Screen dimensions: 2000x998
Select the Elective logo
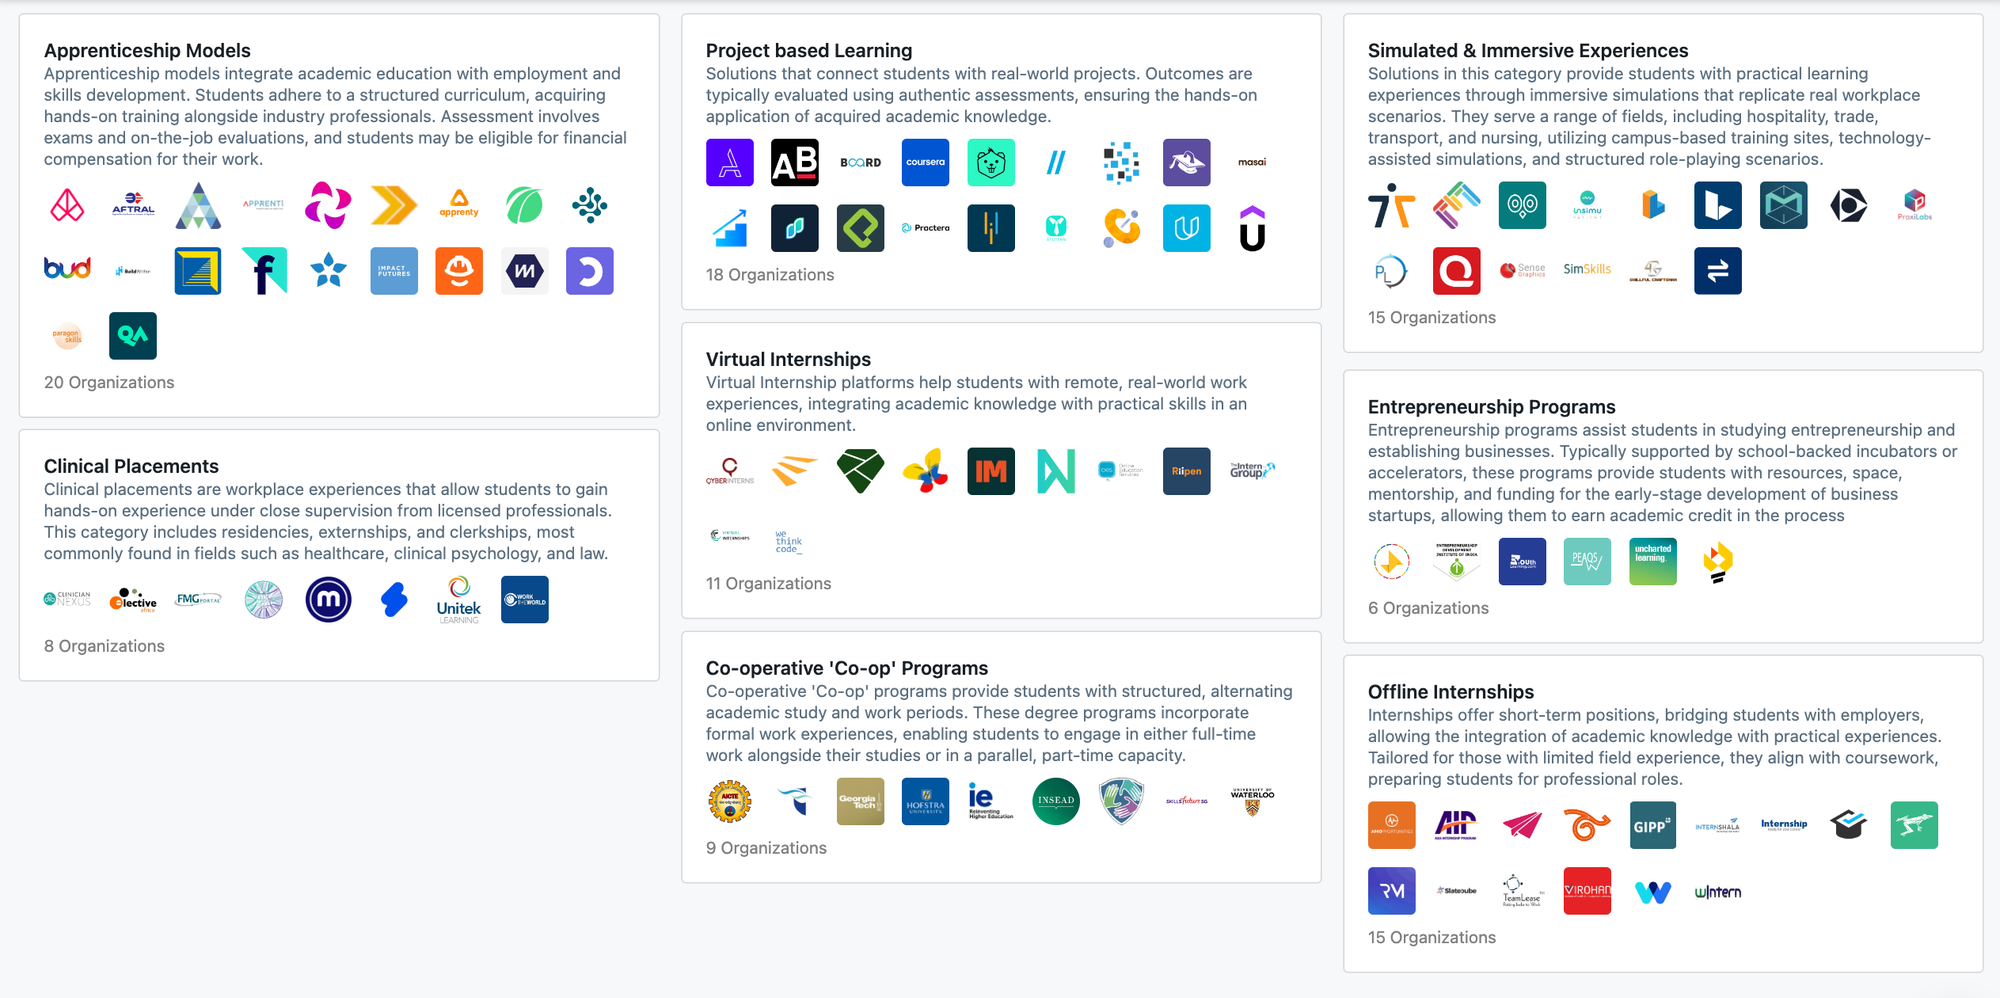pyautogui.click(x=133, y=600)
